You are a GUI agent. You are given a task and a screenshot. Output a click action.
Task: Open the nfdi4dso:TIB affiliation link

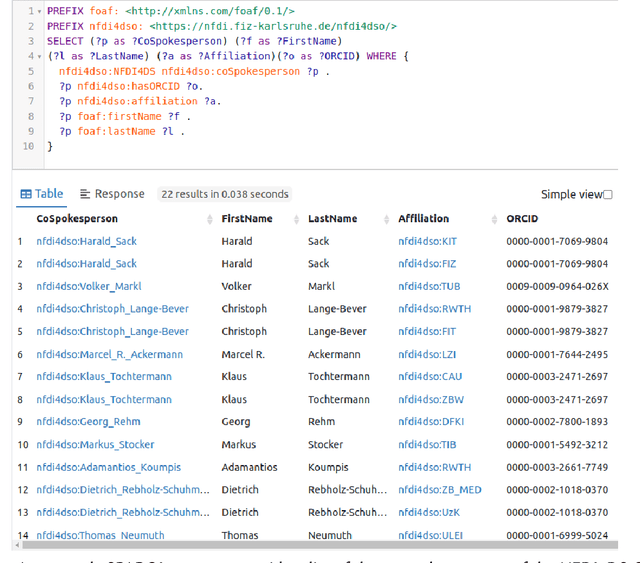(426, 445)
